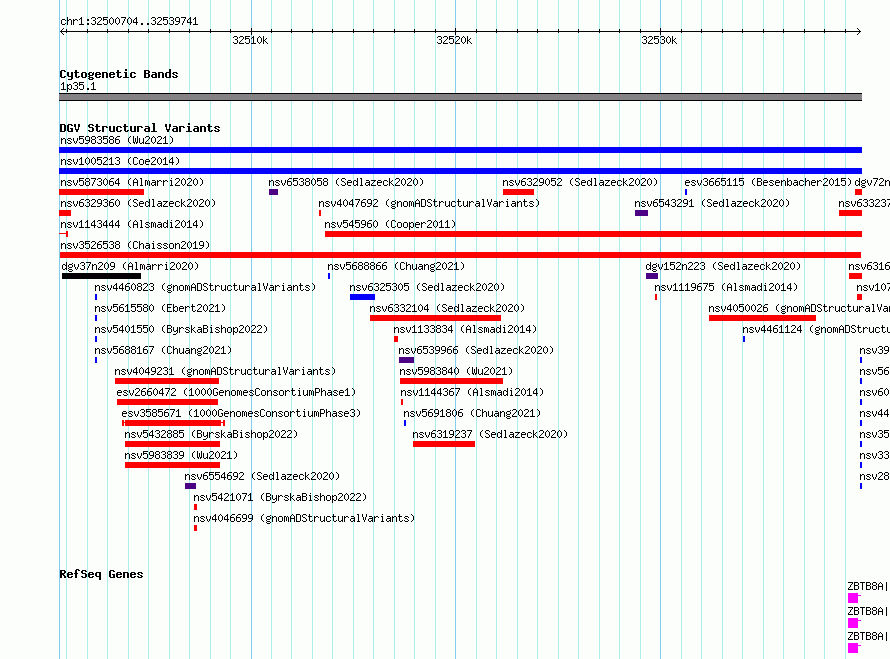
Task: Click the blue nsv6325305 variant bar
Action: click(363, 297)
